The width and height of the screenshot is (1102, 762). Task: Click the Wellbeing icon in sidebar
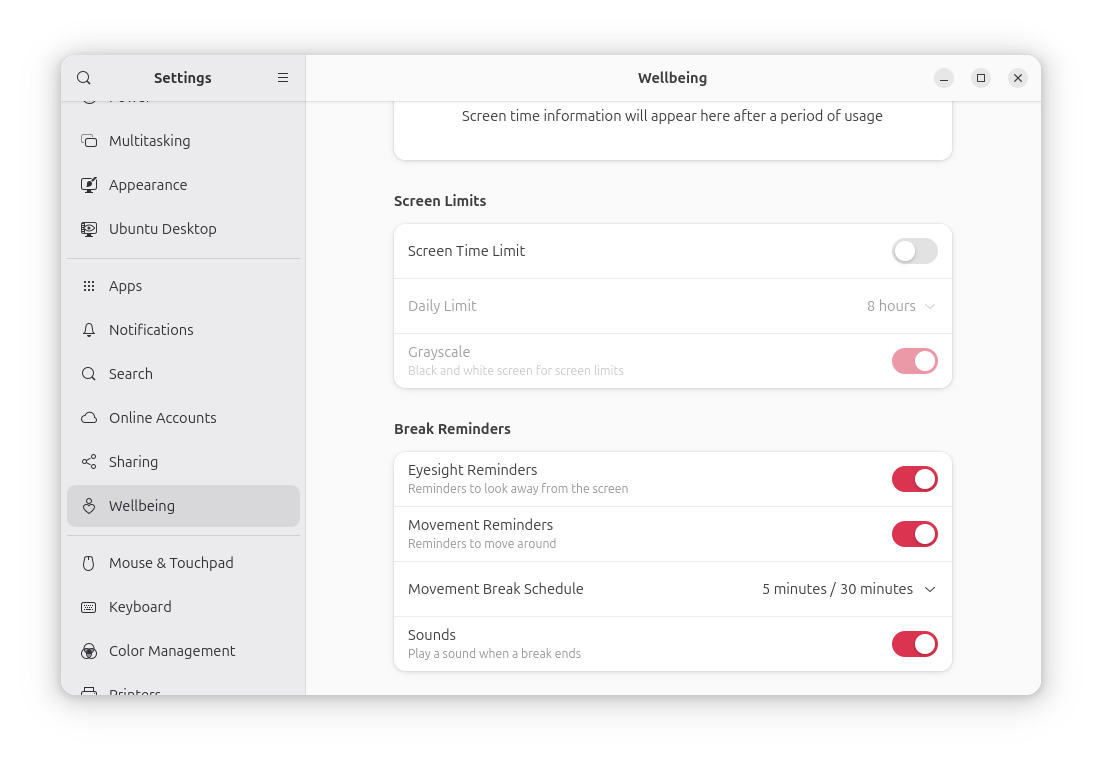pyautogui.click(x=89, y=506)
